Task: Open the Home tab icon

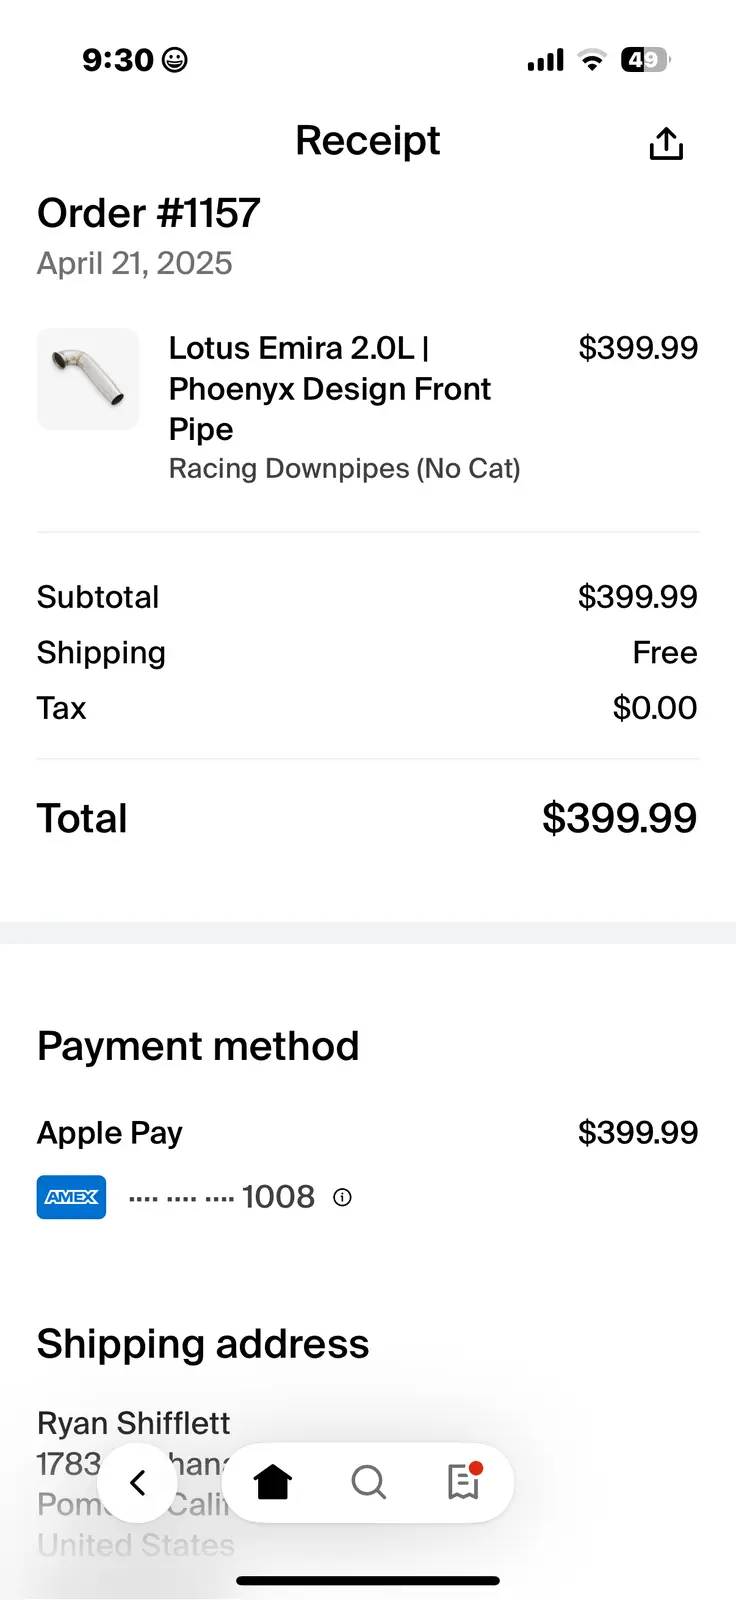Action: click(x=272, y=1482)
